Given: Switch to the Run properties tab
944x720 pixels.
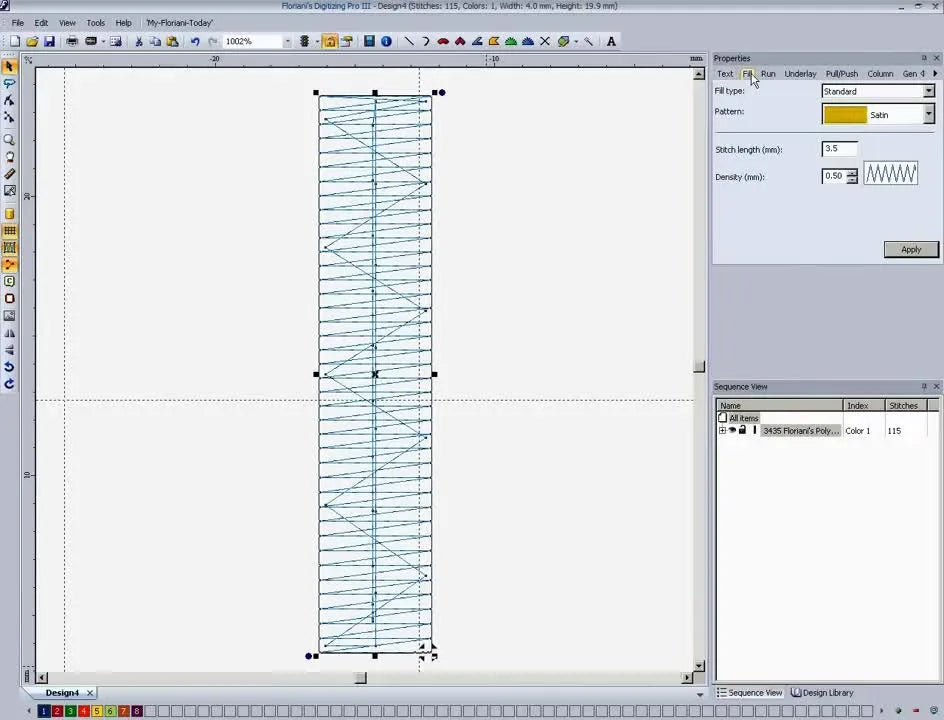Looking at the screenshot, I should [x=768, y=73].
